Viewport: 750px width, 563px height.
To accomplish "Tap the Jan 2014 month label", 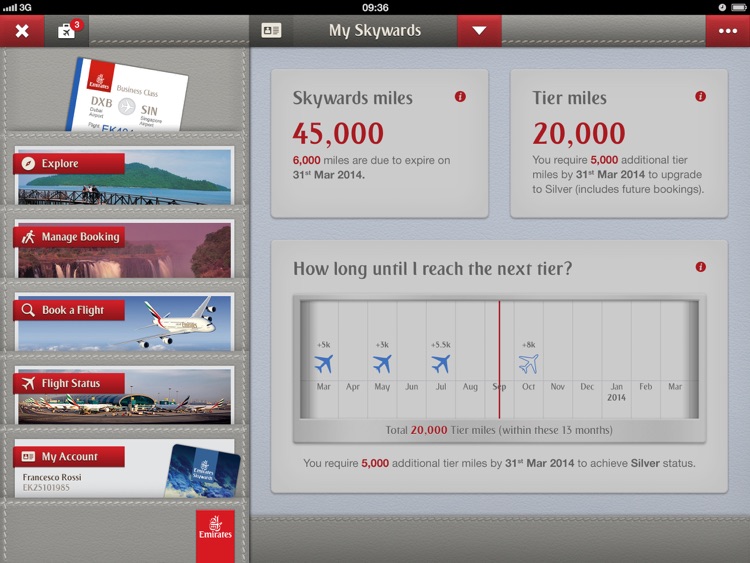I will pos(617,392).
